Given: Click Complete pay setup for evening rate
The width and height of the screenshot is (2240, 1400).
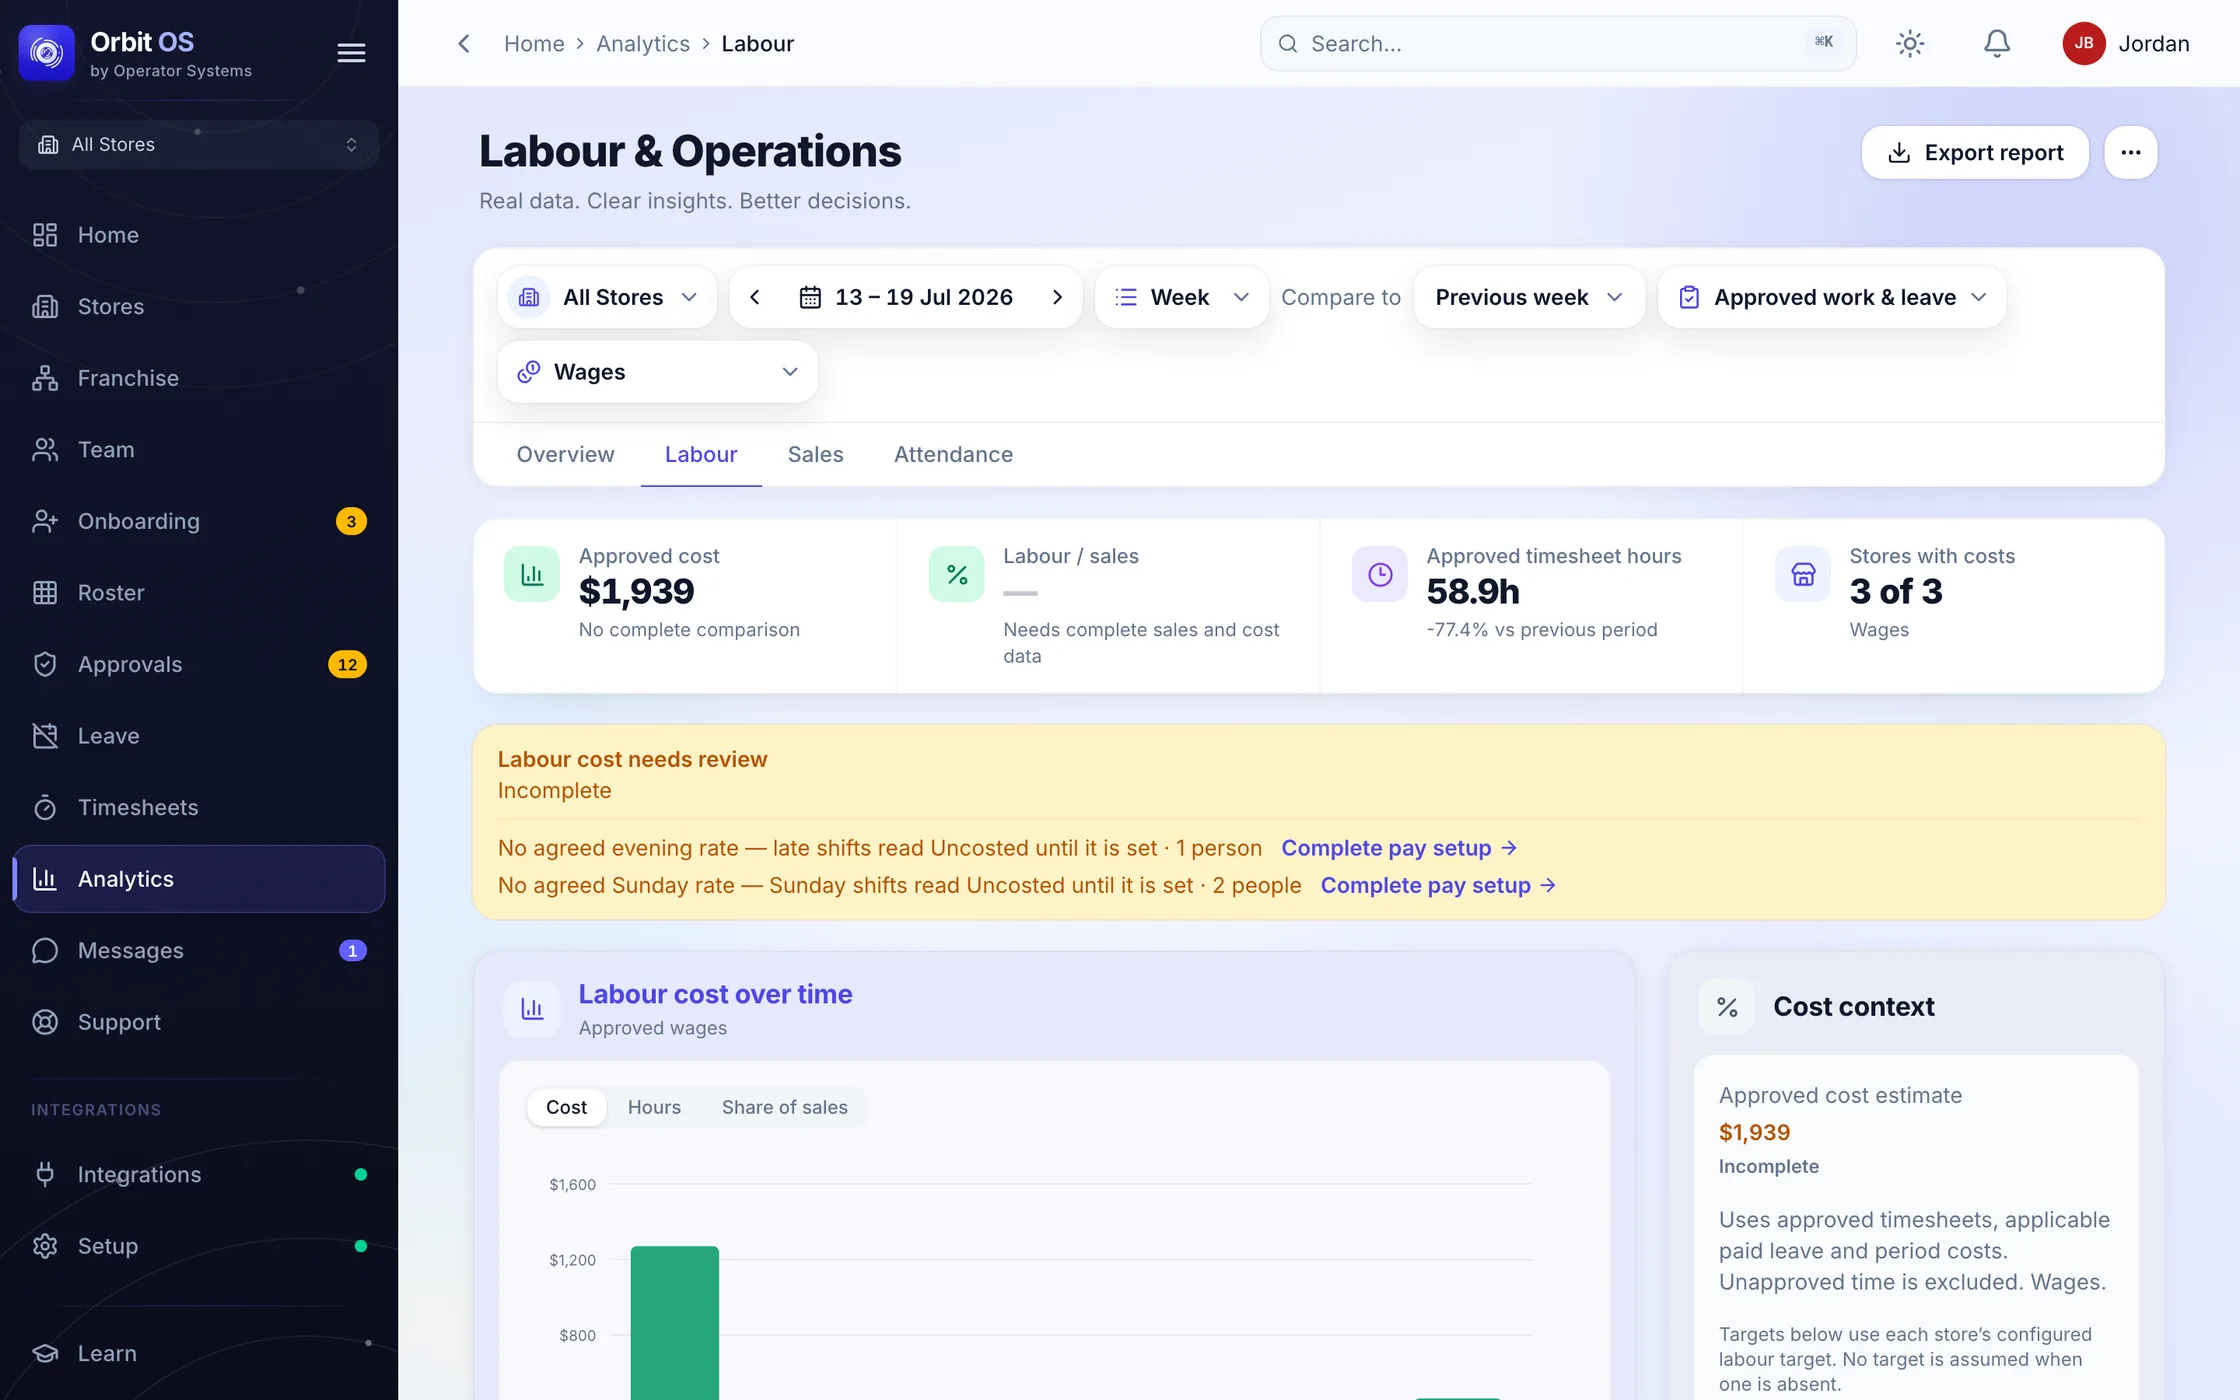Looking at the screenshot, I should [x=1399, y=848].
